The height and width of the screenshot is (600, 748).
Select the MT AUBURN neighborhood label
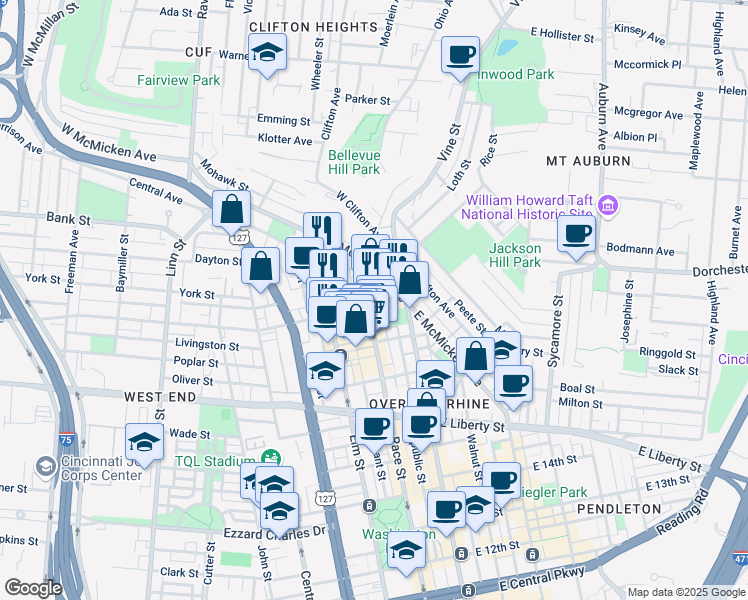coord(588,161)
